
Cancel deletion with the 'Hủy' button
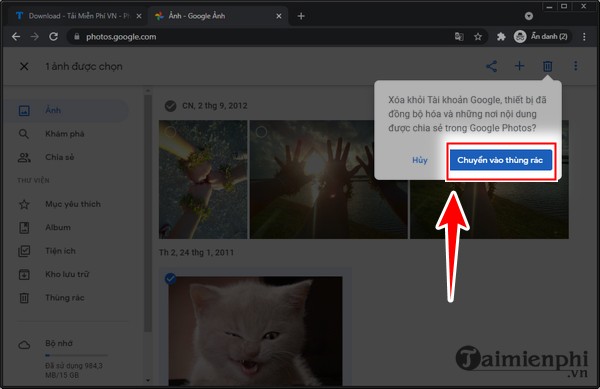pos(419,160)
